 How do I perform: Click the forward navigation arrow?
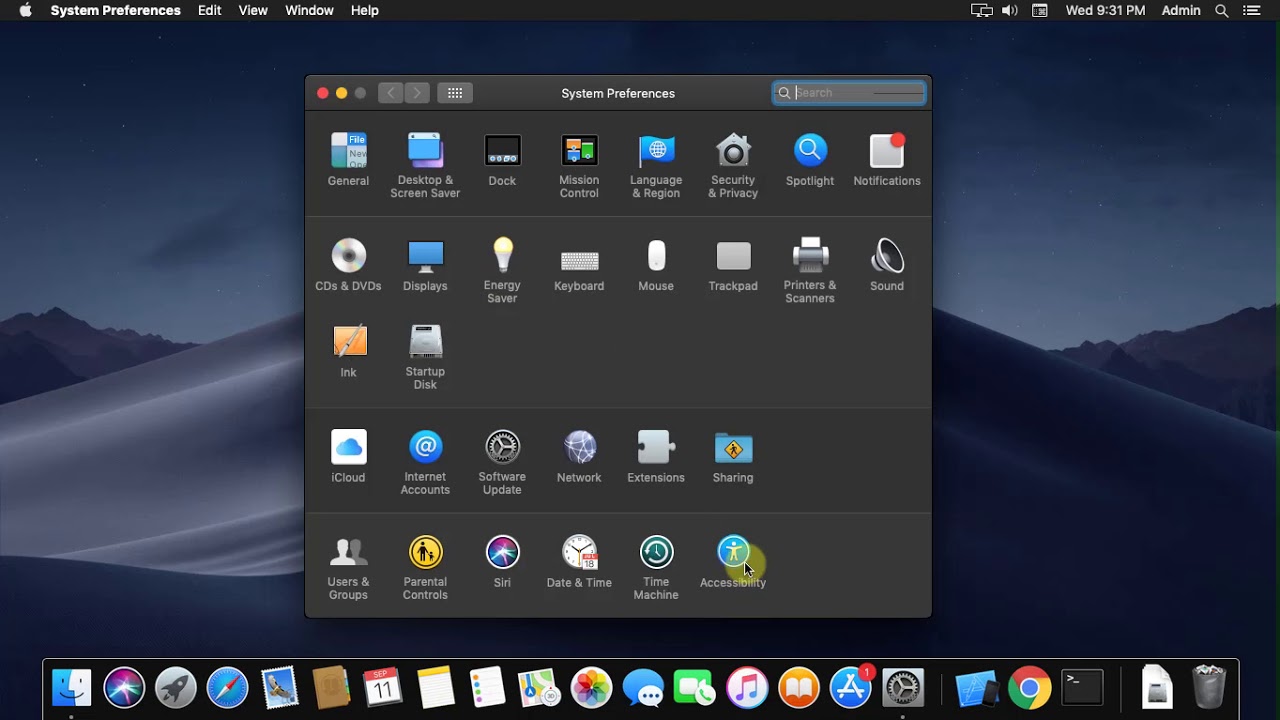(x=417, y=93)
